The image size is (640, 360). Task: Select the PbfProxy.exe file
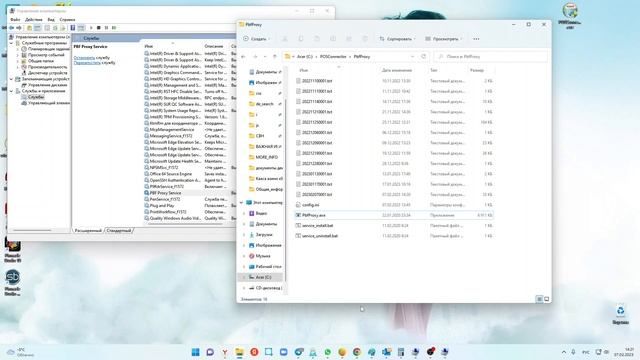[x=394, y=215]
